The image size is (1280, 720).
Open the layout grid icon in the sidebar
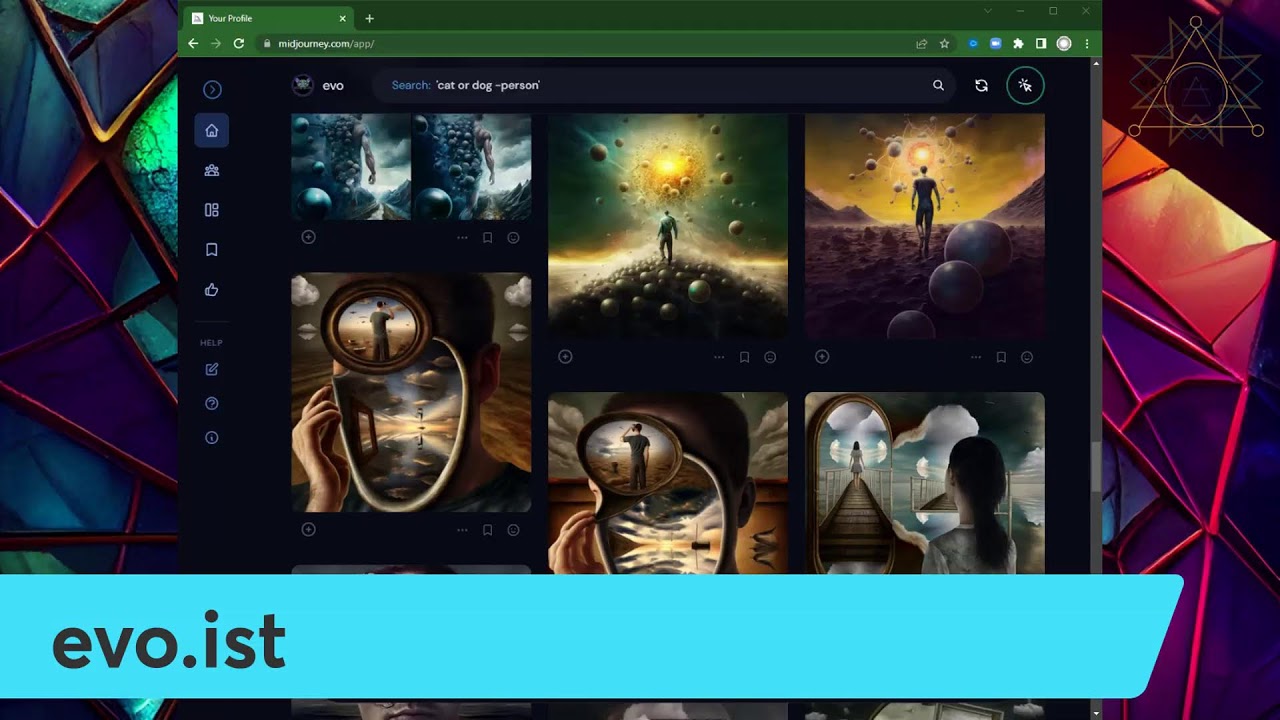(x=212, y=210)
